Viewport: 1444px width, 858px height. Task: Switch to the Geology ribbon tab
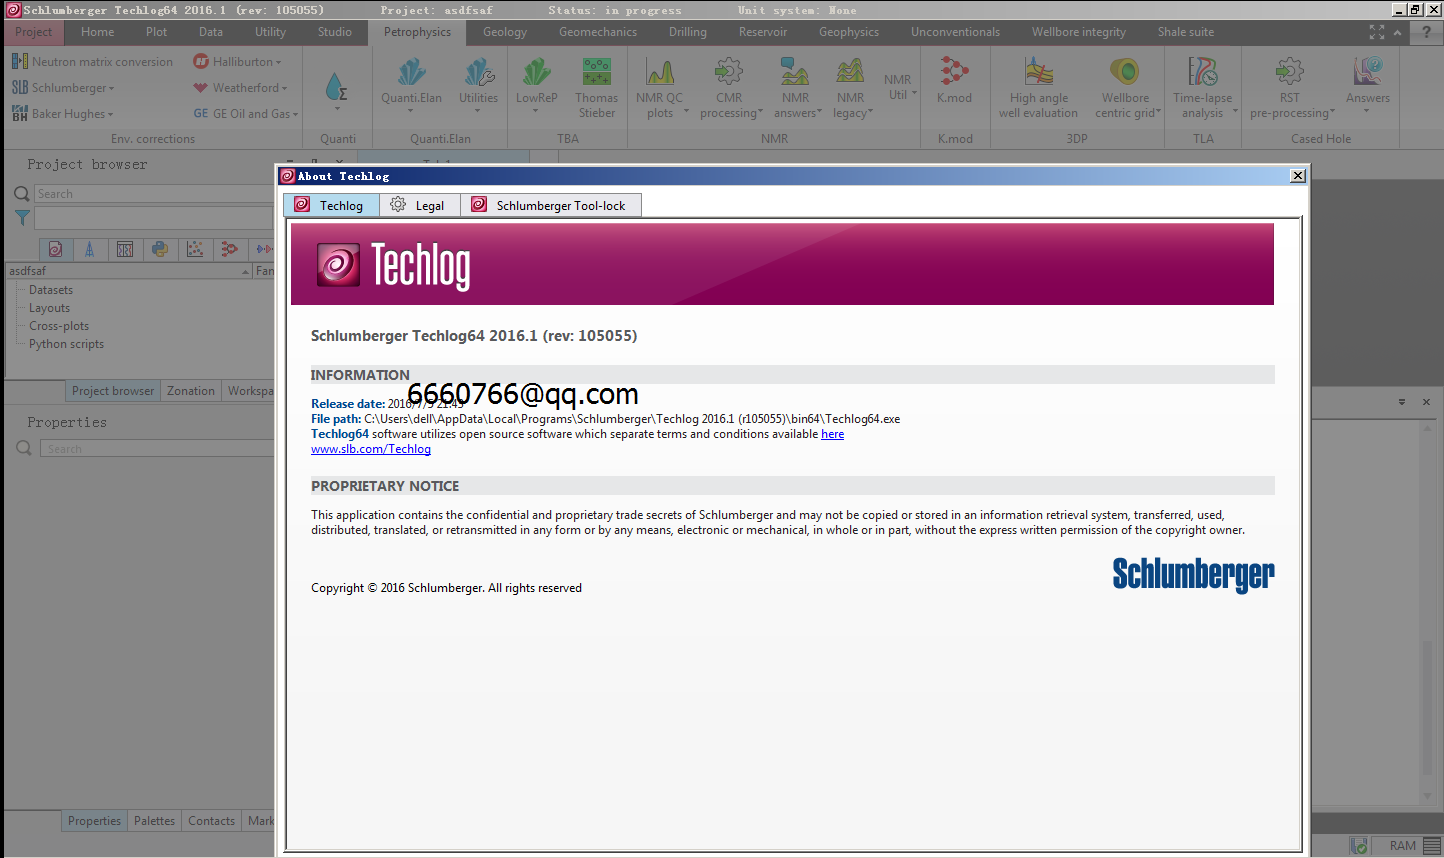(x=504, y=32)
